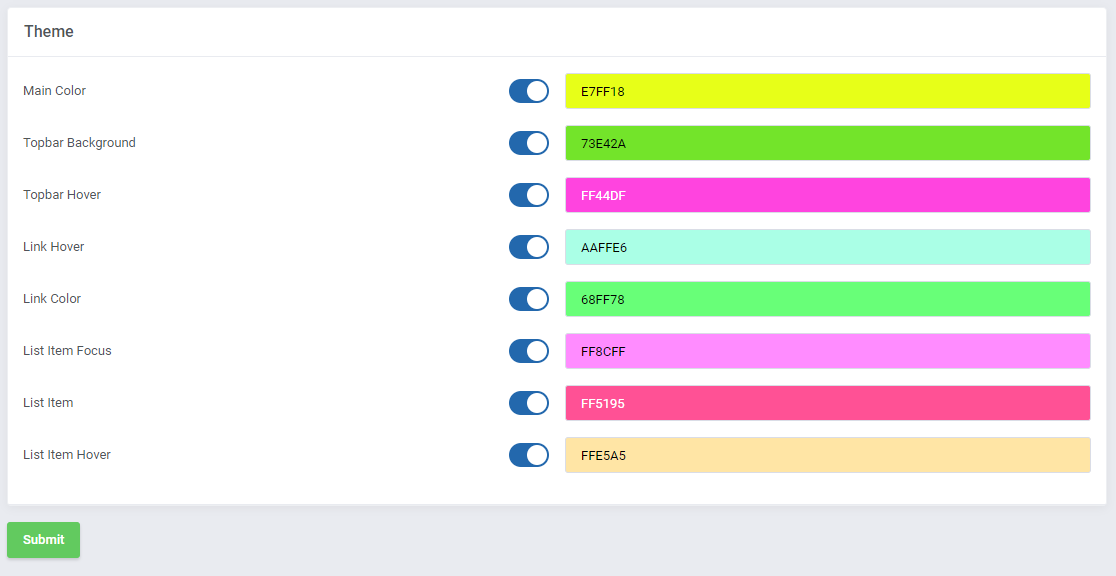
Task: Open the green 73E42A color picker
Action: pyautogui.click(x=827, y=143)
